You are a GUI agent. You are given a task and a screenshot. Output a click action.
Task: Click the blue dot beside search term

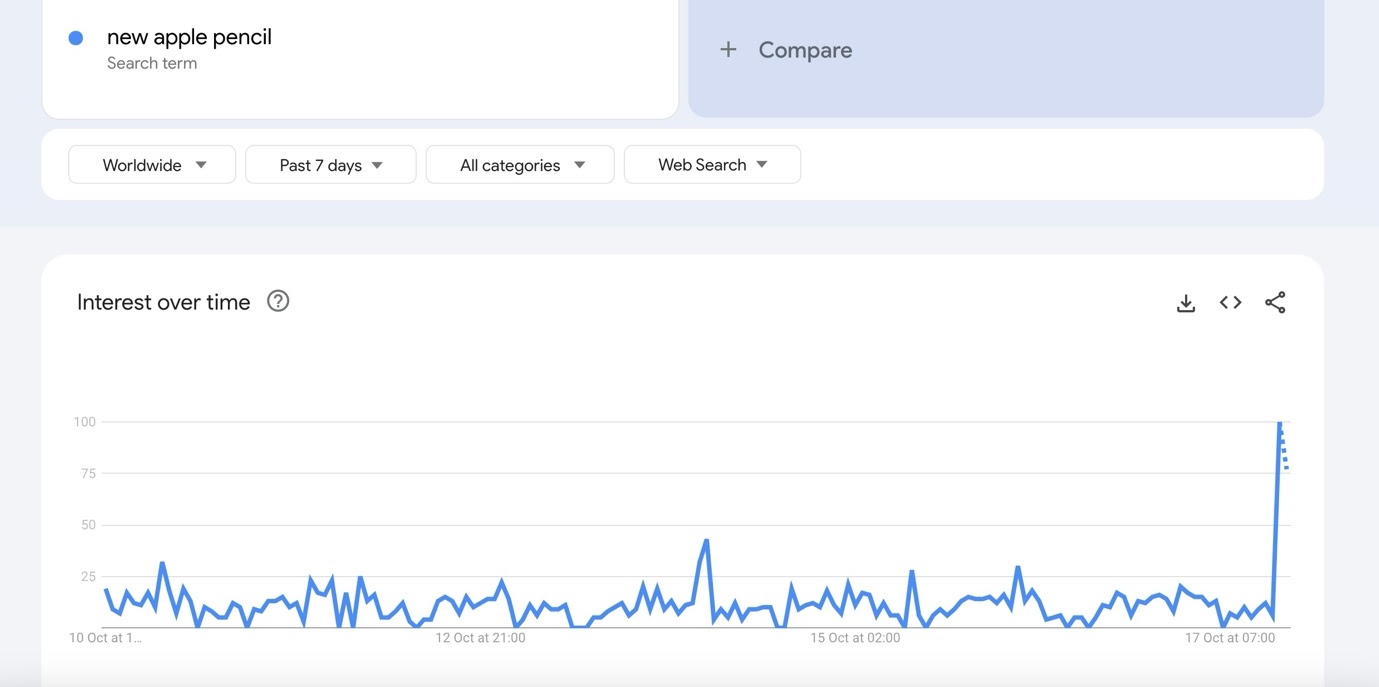tap(75, 38)
